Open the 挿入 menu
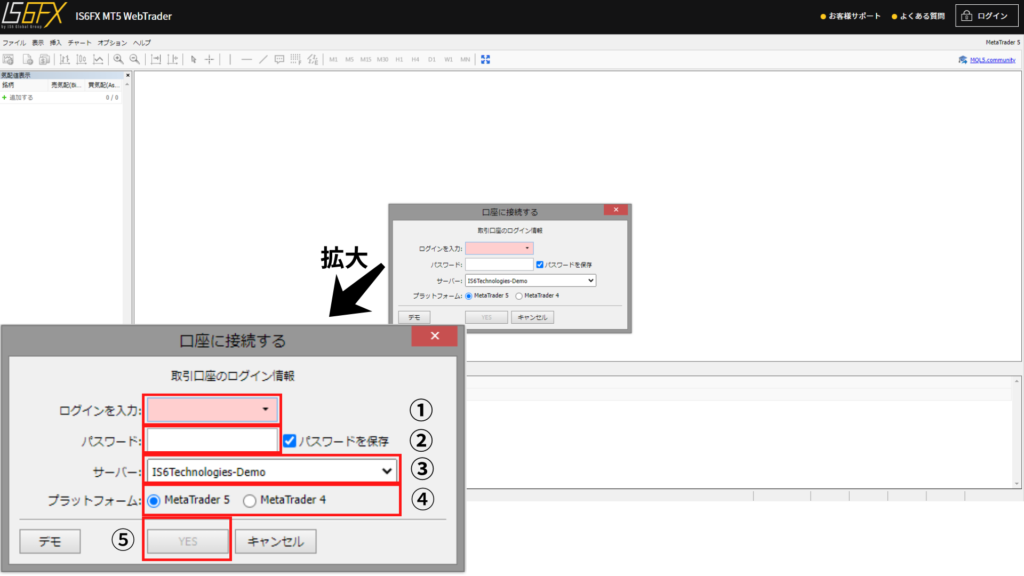Screen dimensions: 1024x576 pyautogui.click(x=56, y=43)
